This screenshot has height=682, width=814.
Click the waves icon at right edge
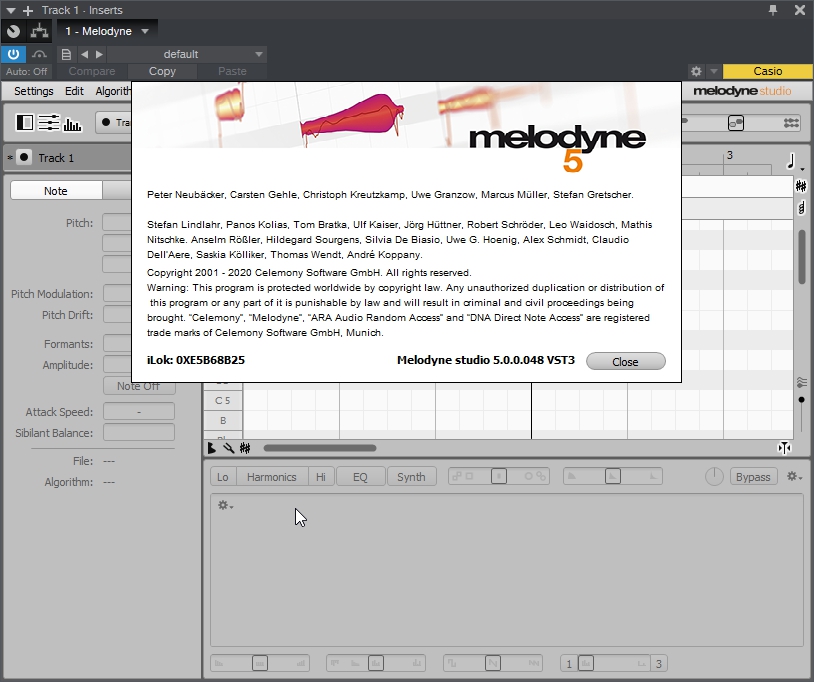tap(802, 383)
